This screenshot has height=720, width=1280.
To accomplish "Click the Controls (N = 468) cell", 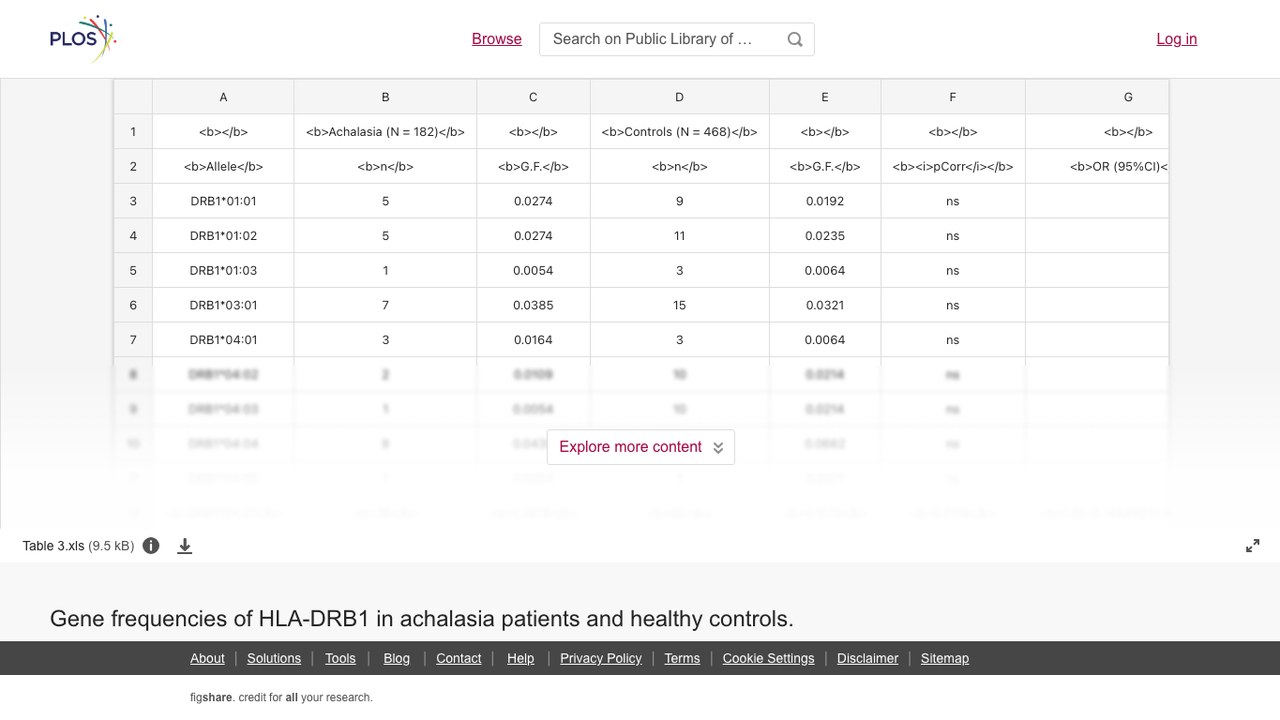I will (x=679, y=132).
